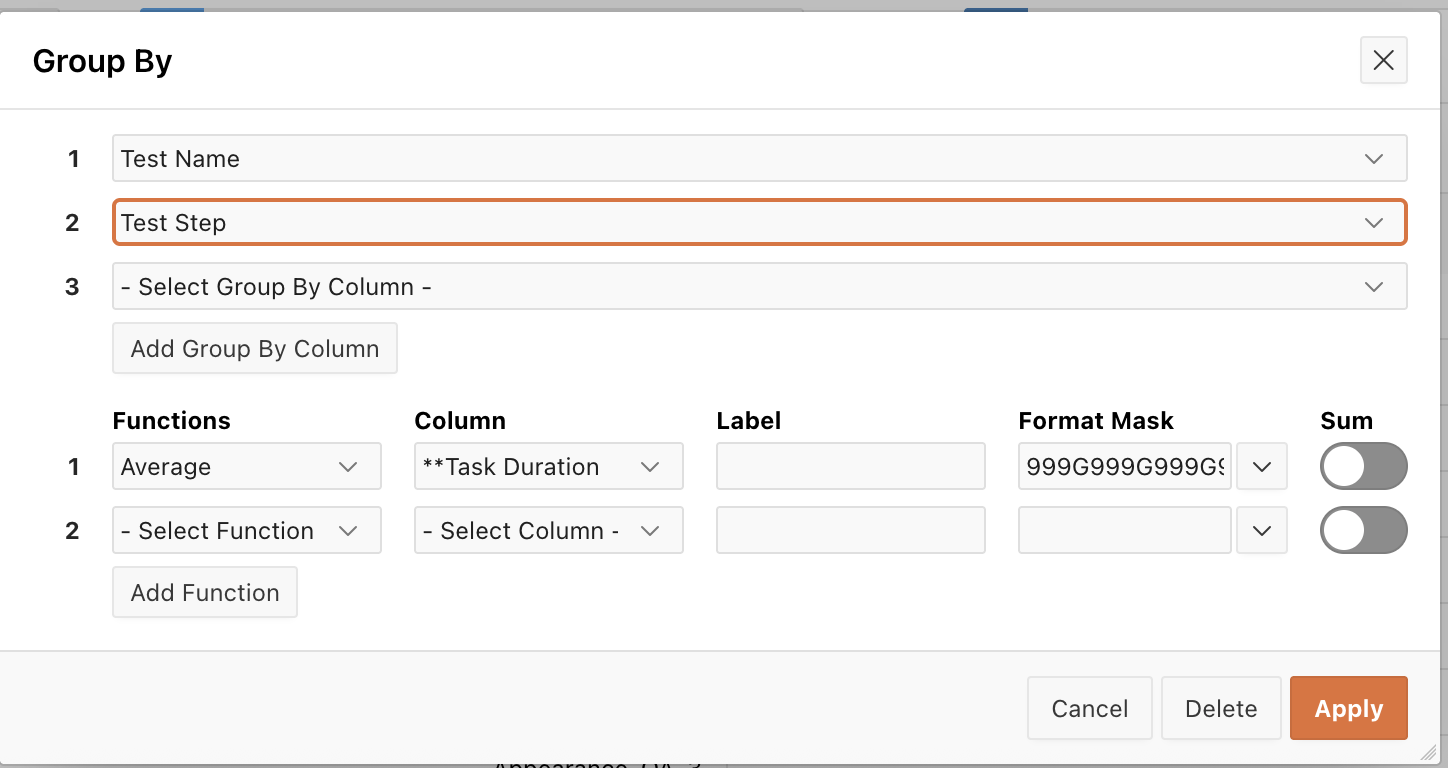Open first row format mask picker arrow
This screenshot has width=1448, height=768.
tap(1262, 467)
